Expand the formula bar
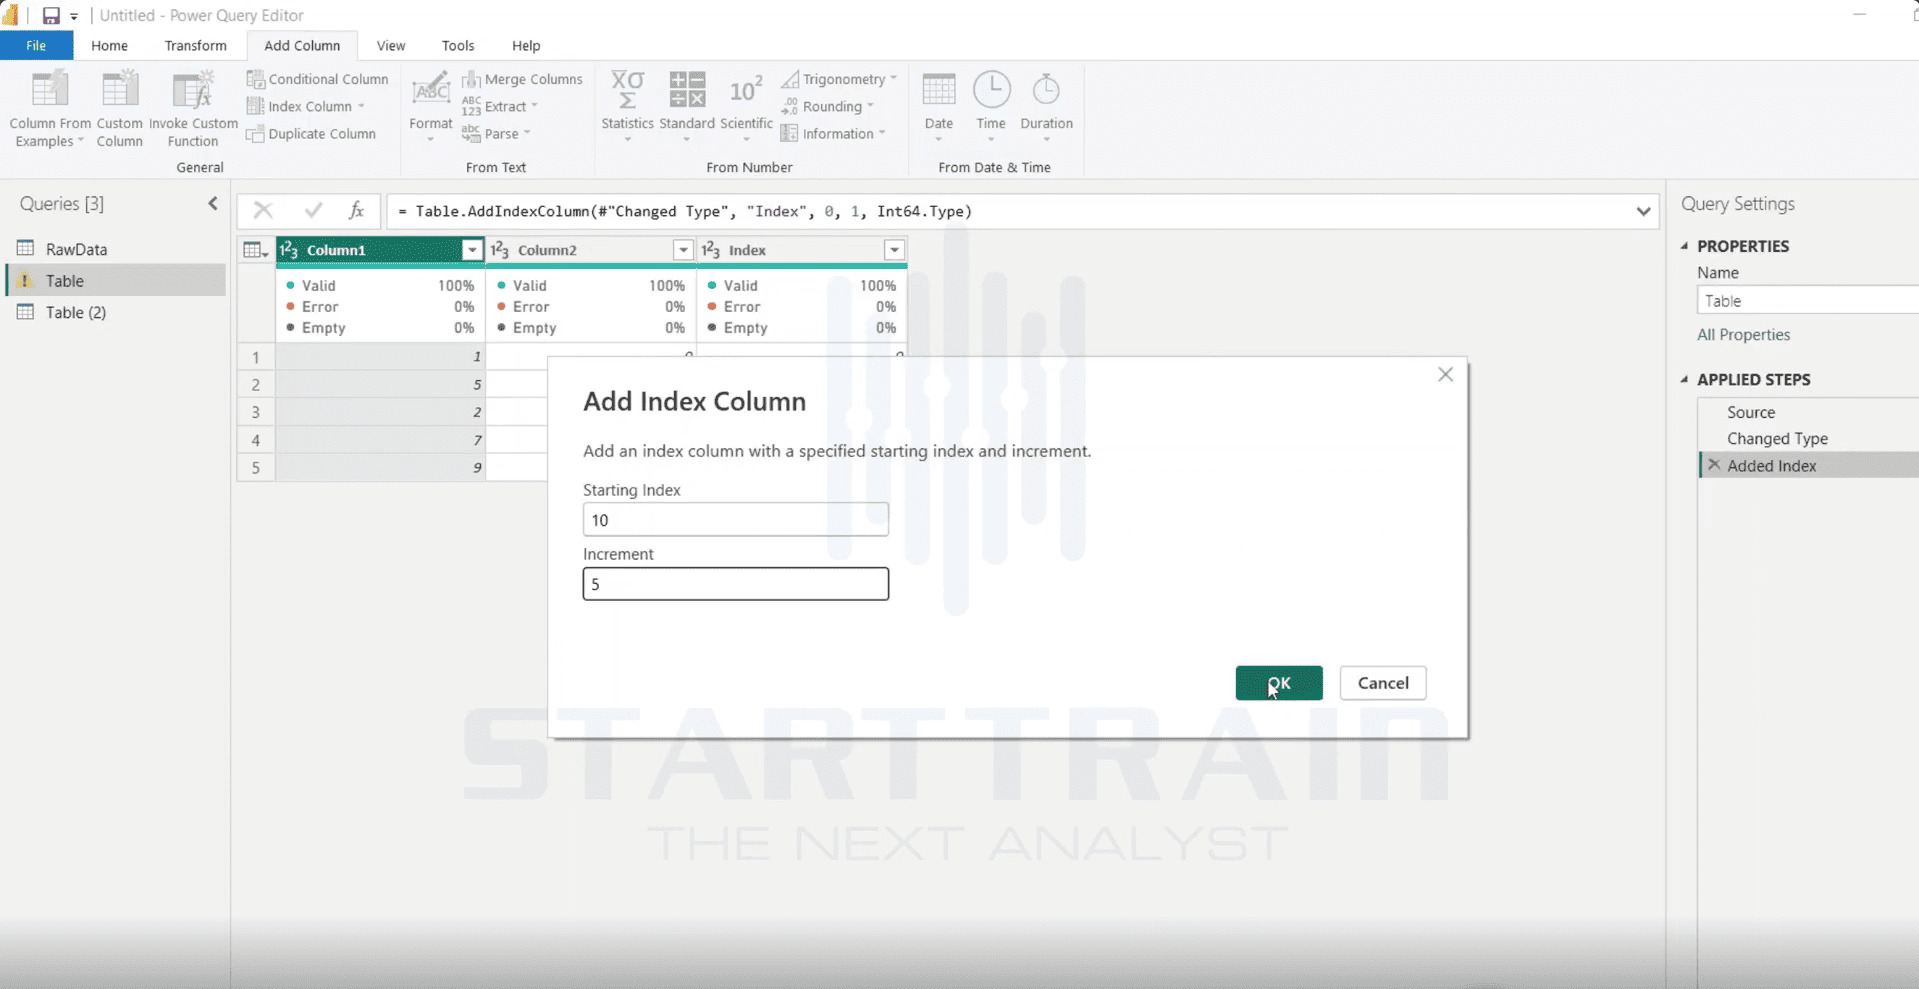This screenshot has height=989, width=1919. pyautogui.click(x=1643, y=211)
